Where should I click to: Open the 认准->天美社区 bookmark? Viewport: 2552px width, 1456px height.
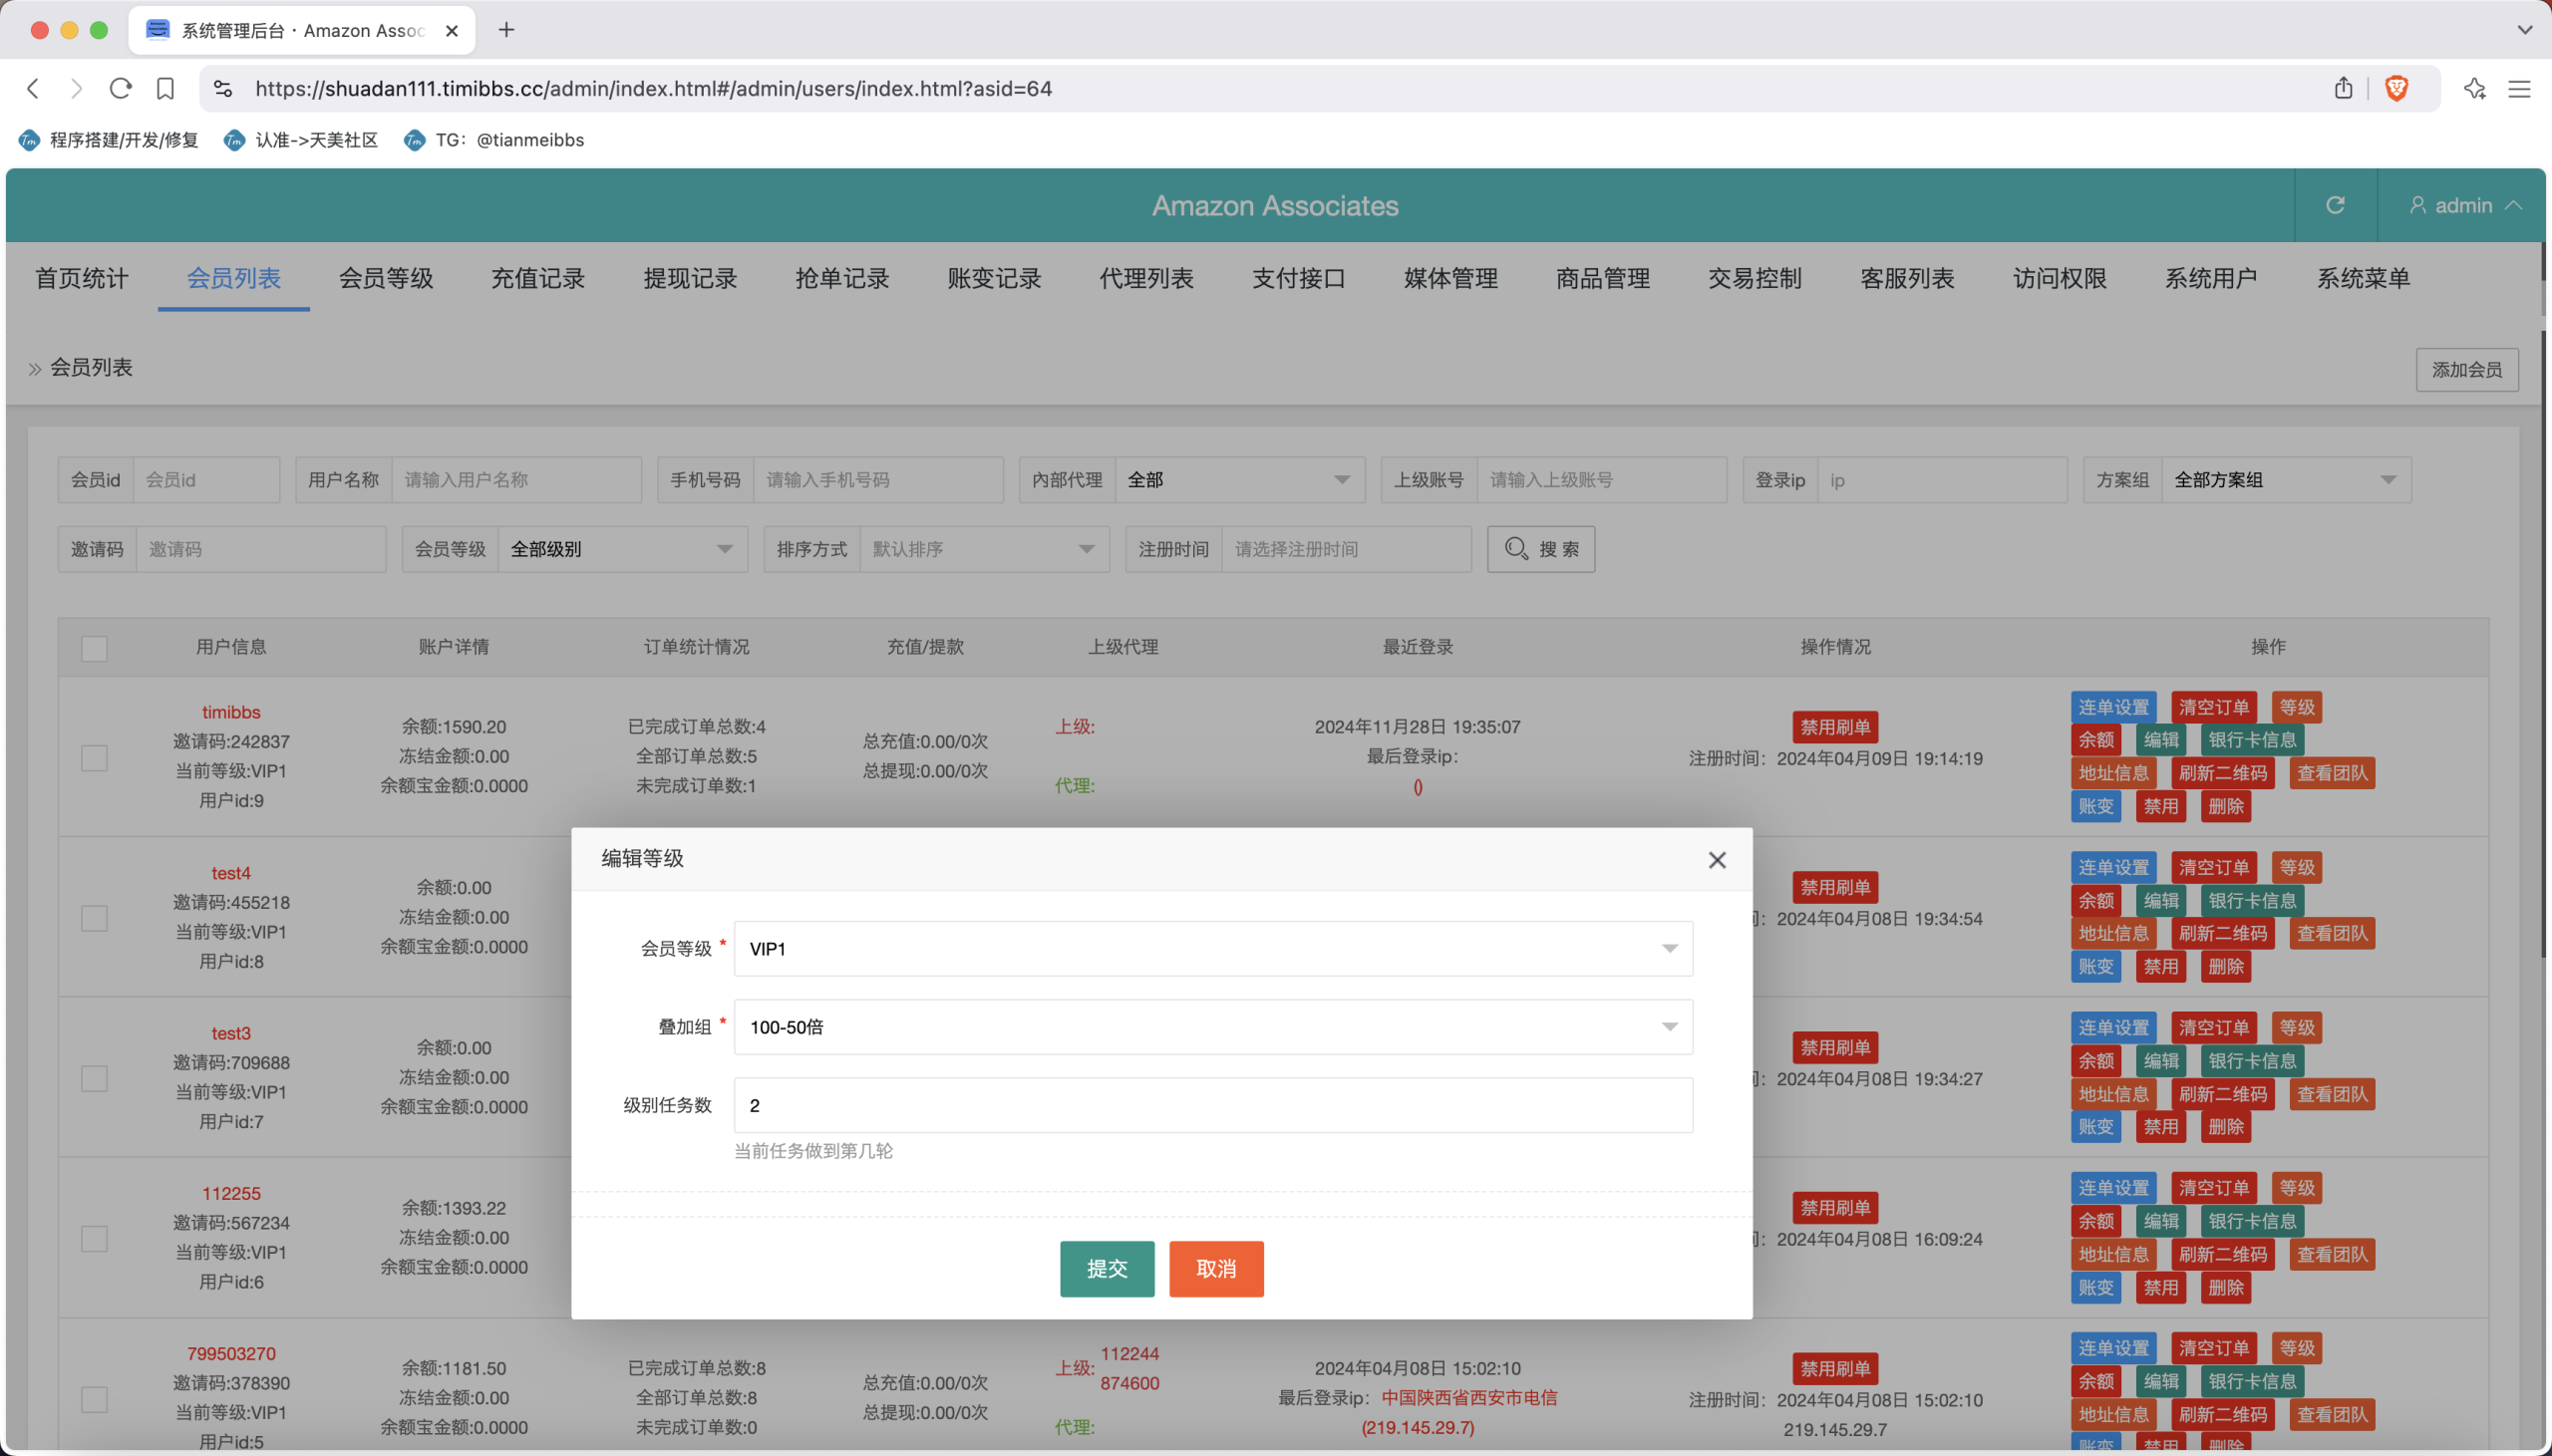coord(301,140)
